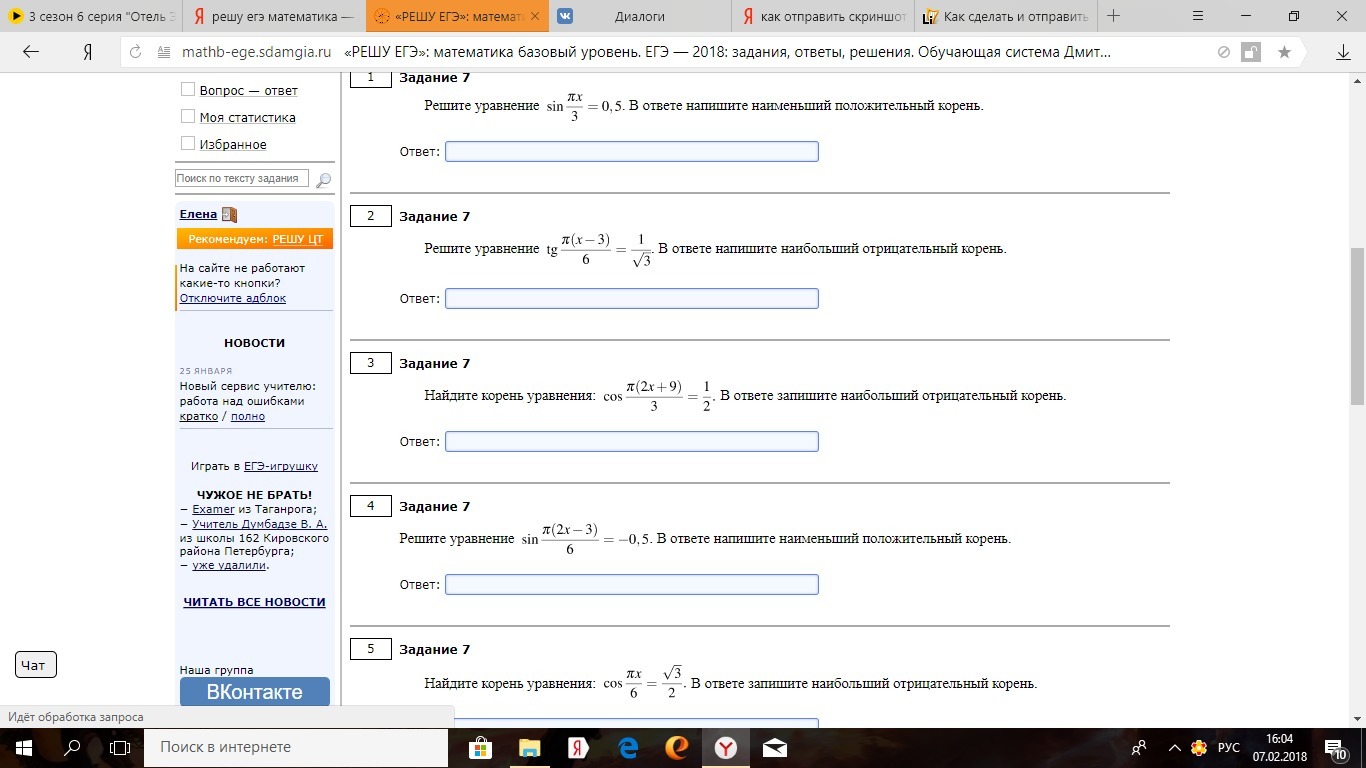Open the browser hamburger menu
This screenshot has width=1366, height=768.
pyautogui.click(x=1199, y=16)
